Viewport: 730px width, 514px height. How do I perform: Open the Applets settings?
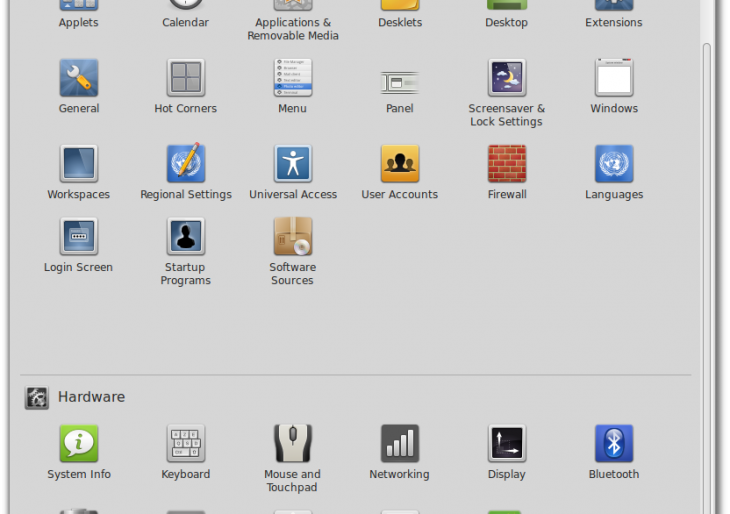[79, 14]
